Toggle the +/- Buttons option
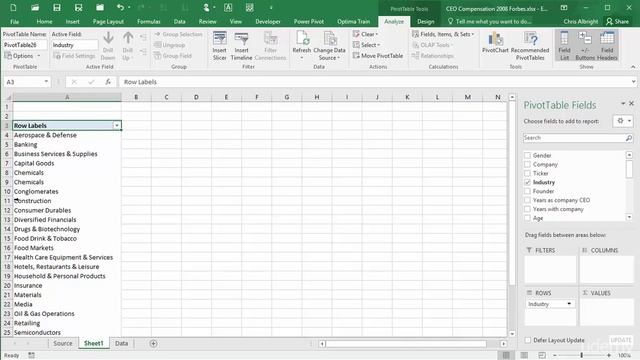Screen dimensions: 640x360 [x=585, y=46]
